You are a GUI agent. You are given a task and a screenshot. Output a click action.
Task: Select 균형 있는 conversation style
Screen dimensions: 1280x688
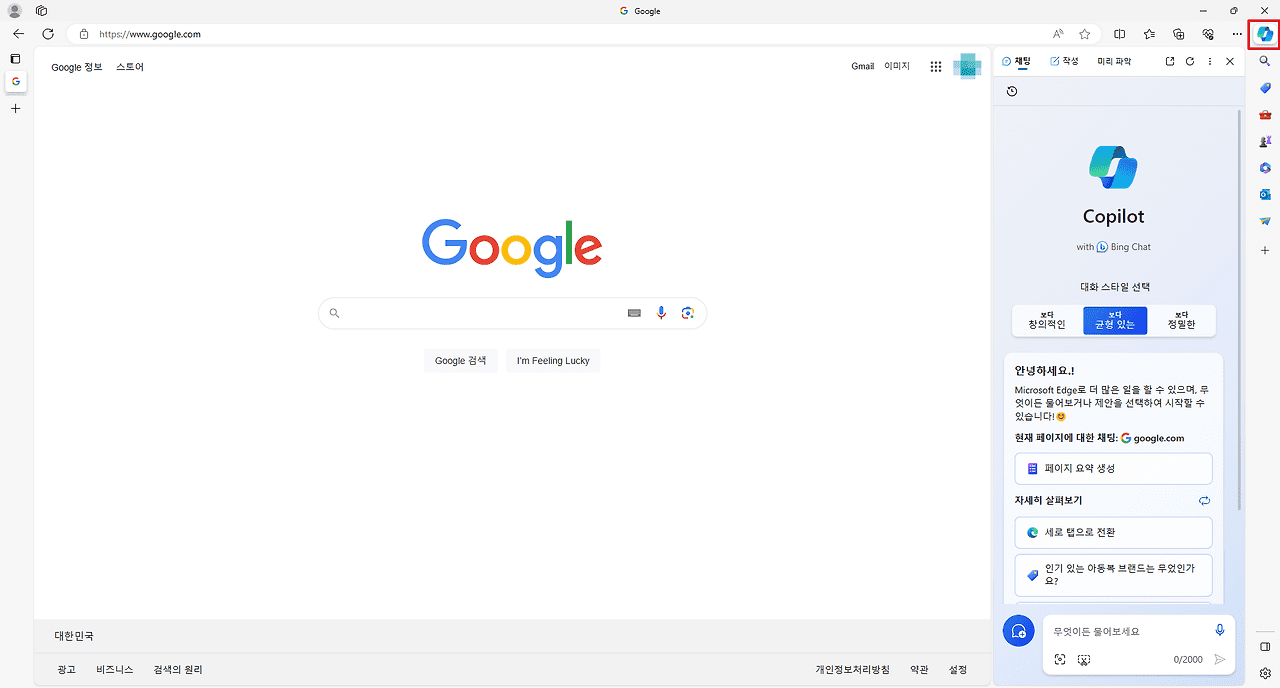[1115, 320]
